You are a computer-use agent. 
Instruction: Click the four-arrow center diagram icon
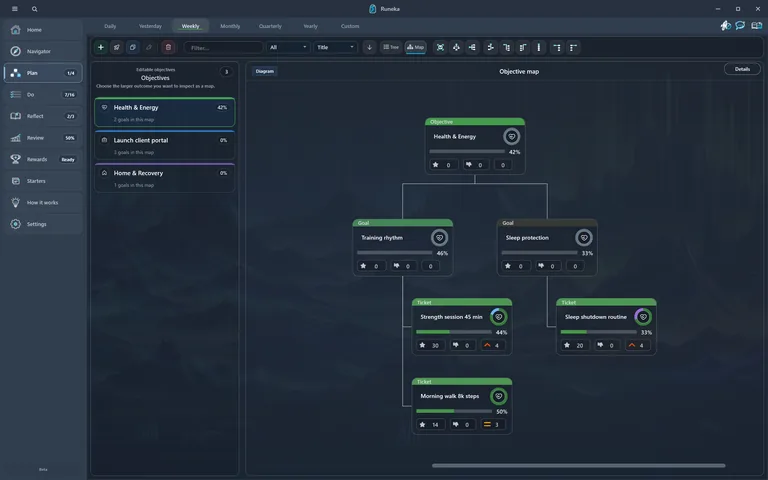[x=456, y=48]
